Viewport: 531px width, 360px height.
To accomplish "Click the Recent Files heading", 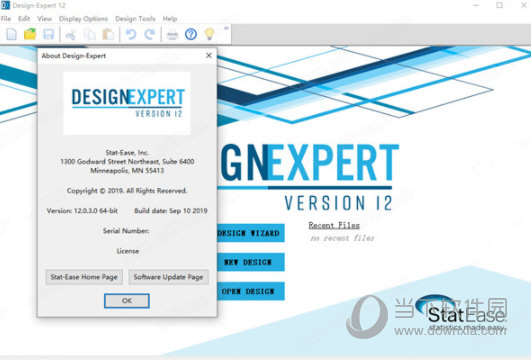I will (334, 225).
